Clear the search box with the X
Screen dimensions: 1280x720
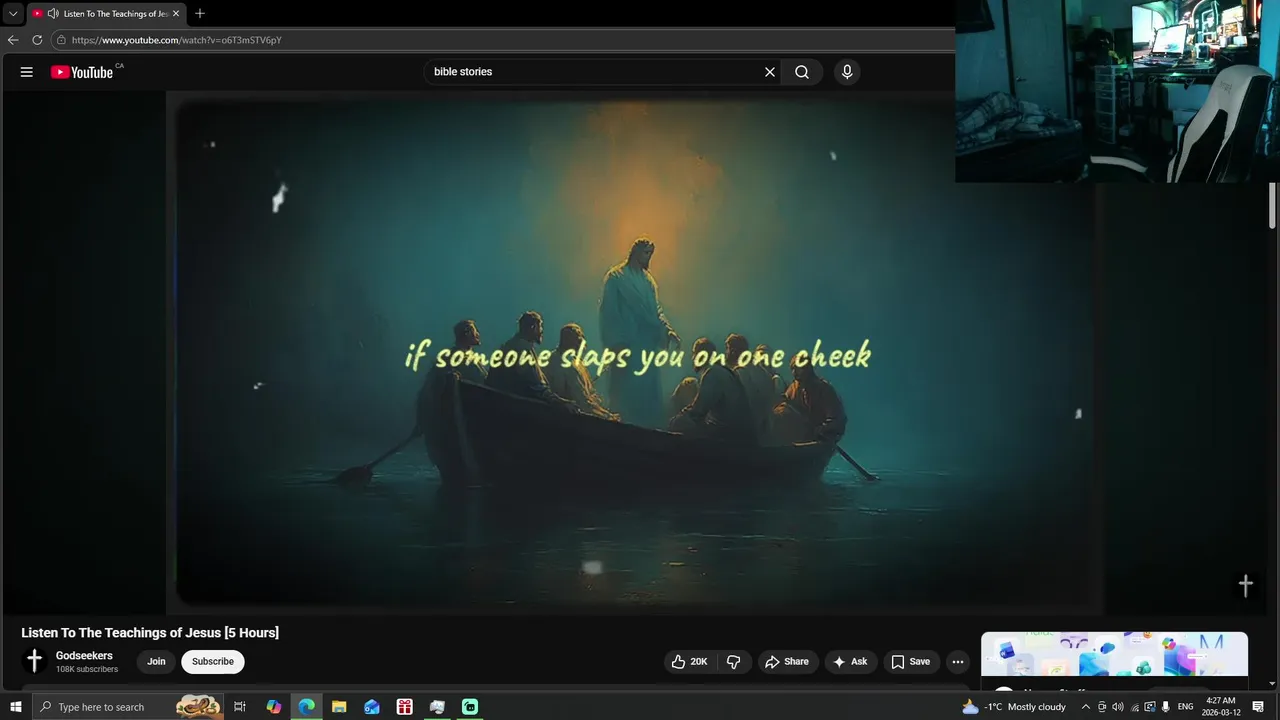[770, 72]
